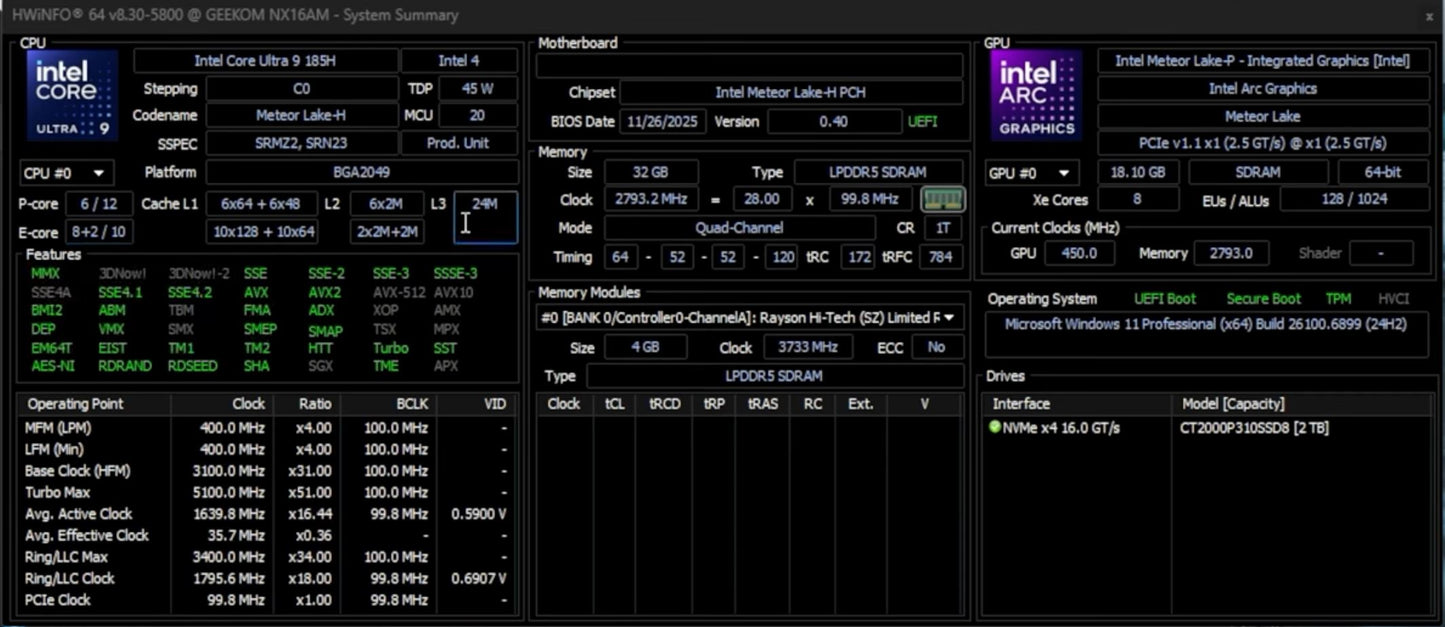Click the VID column header
This screenshot has height=627, width=1445.
[476, 404]
